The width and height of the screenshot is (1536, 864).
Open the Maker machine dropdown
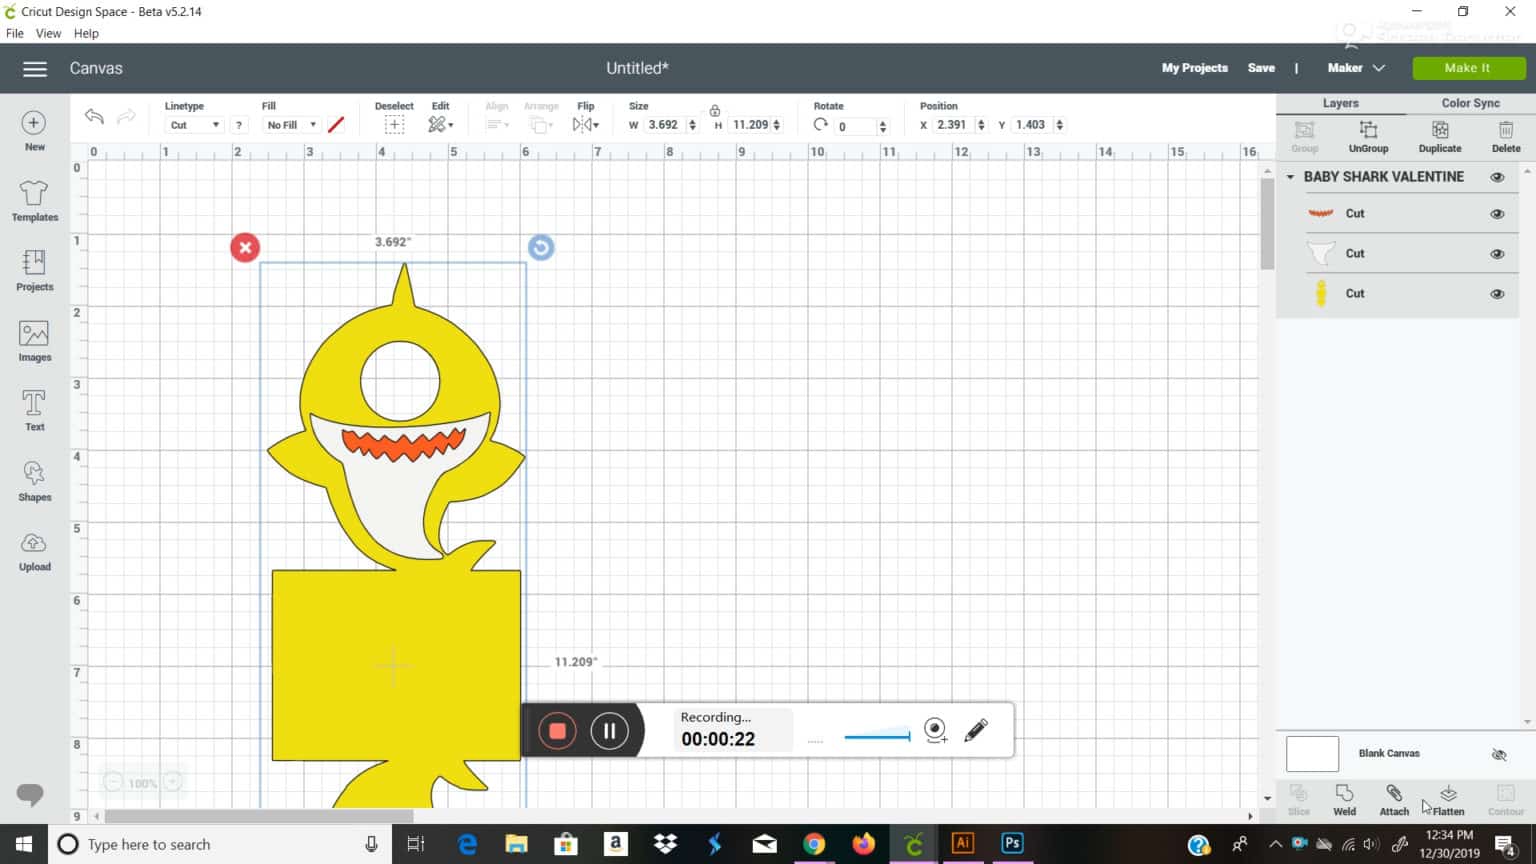click(1356, 68)
